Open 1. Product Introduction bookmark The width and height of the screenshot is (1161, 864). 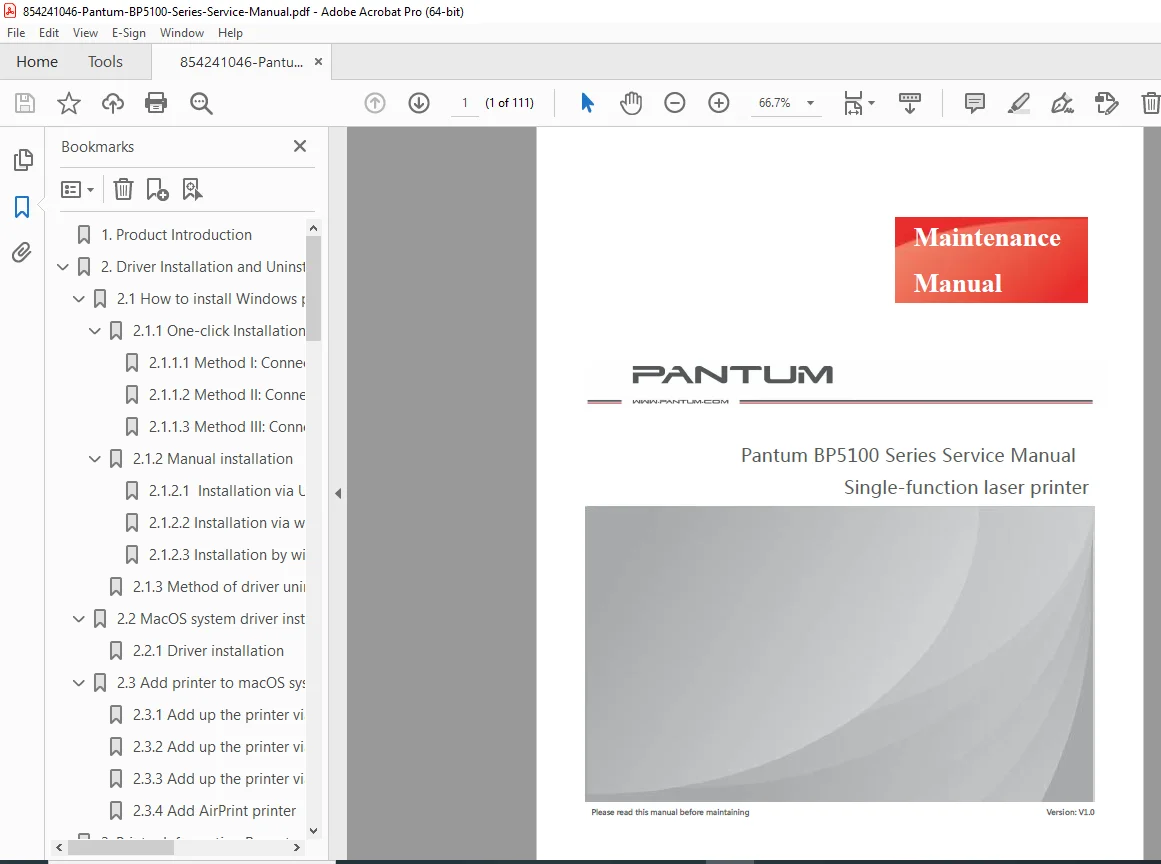click(x=176, y=235)
